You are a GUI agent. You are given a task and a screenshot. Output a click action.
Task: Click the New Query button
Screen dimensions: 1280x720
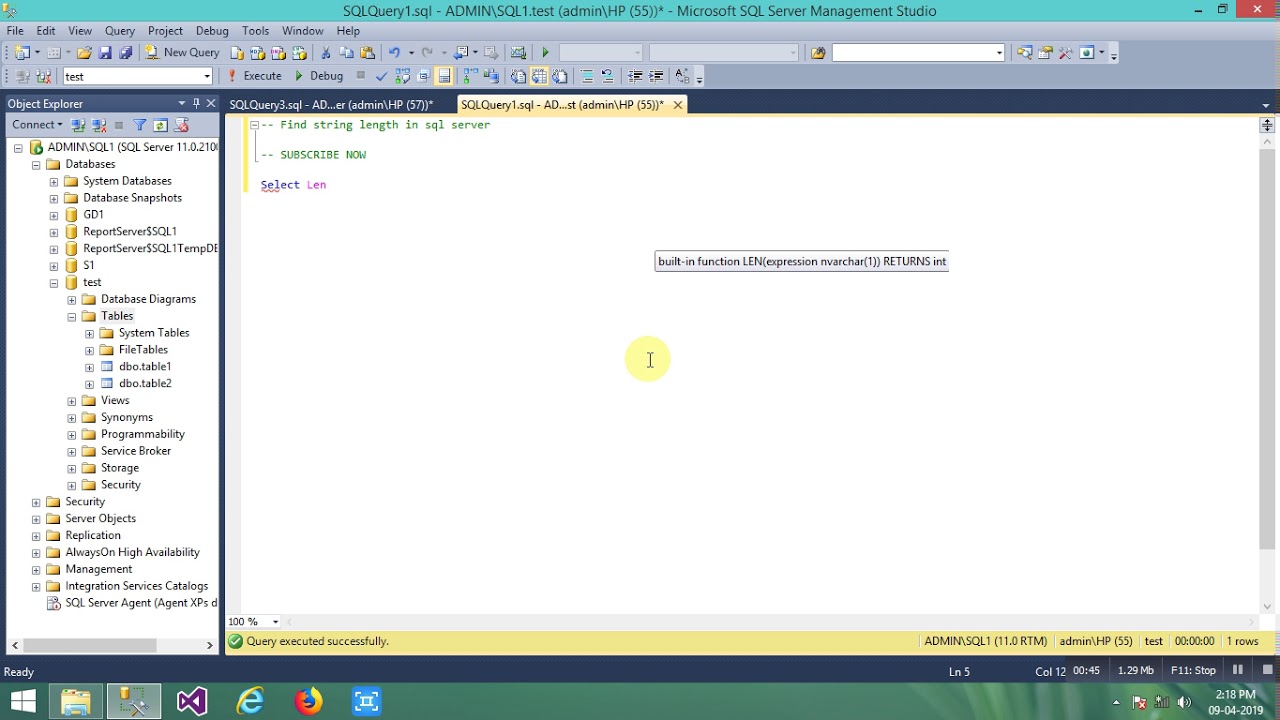point(182,53)
